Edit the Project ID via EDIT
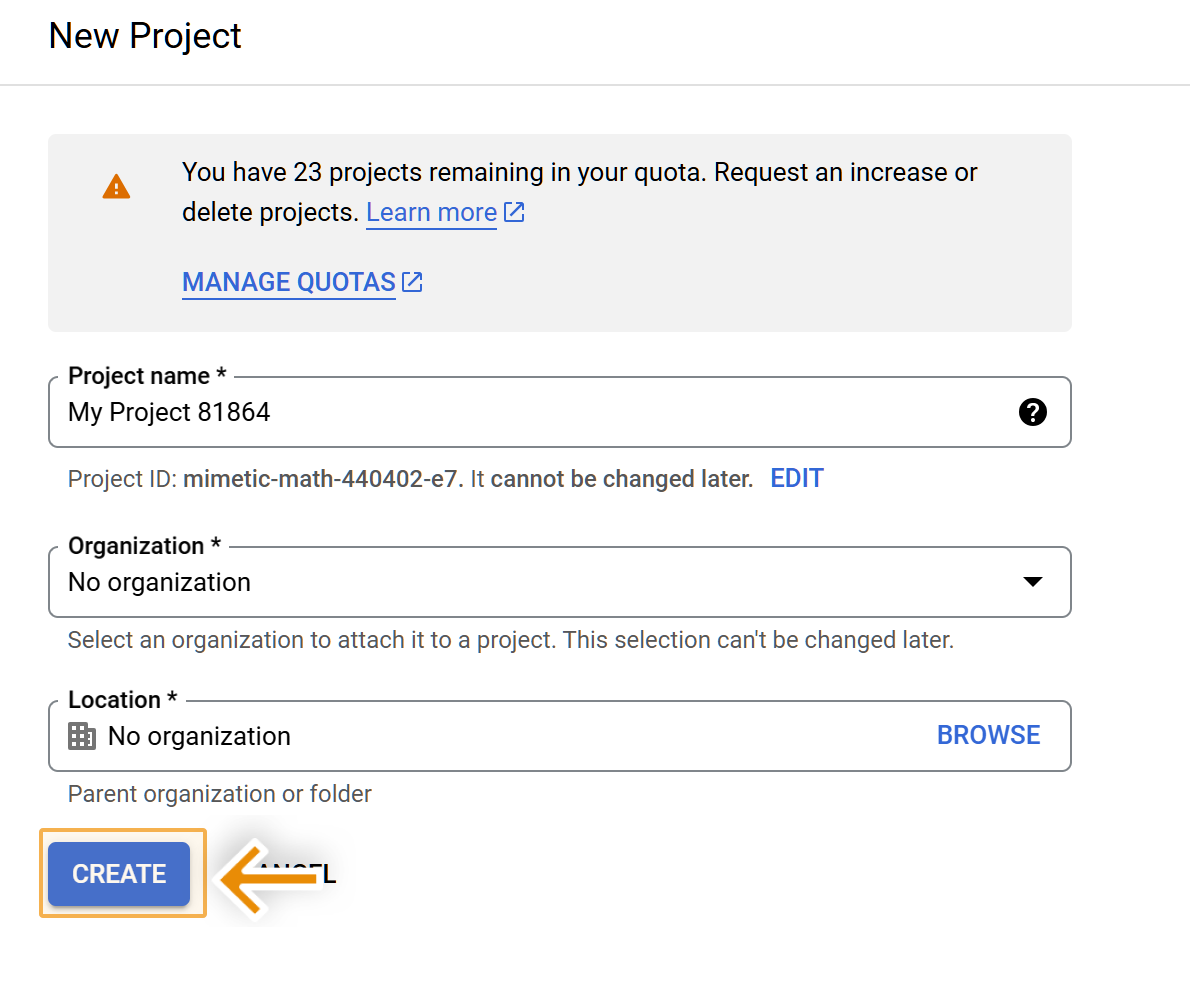This screenshot has height=998, width=1190. pos(796,479)
